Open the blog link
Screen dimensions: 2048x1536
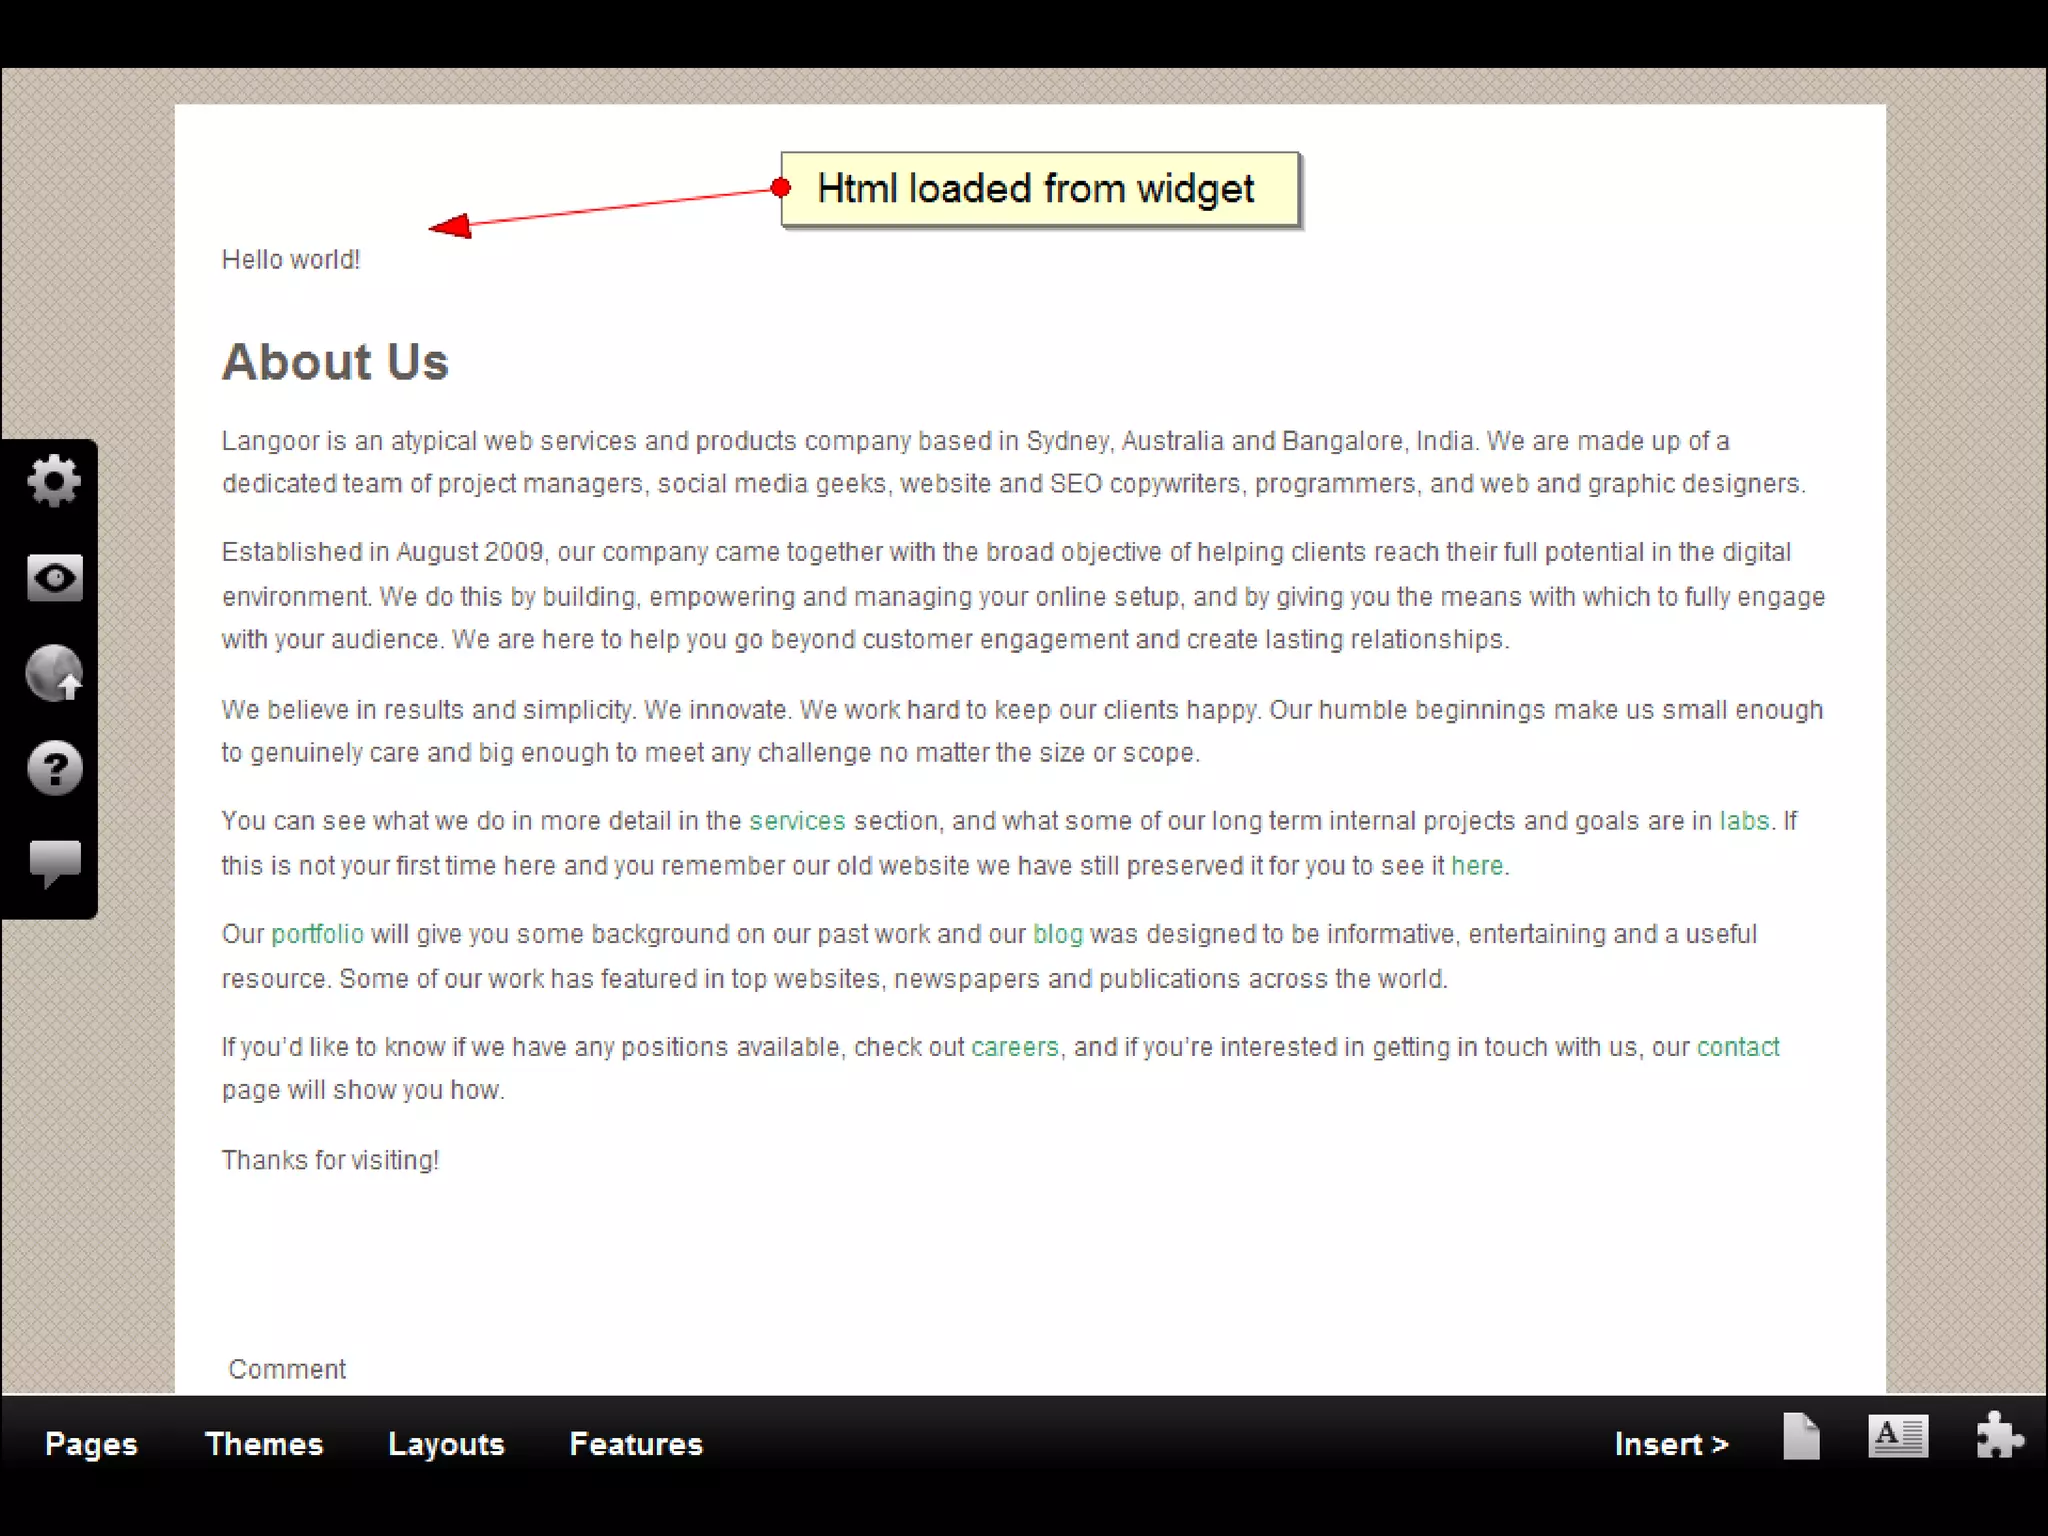coord(1057,934)
